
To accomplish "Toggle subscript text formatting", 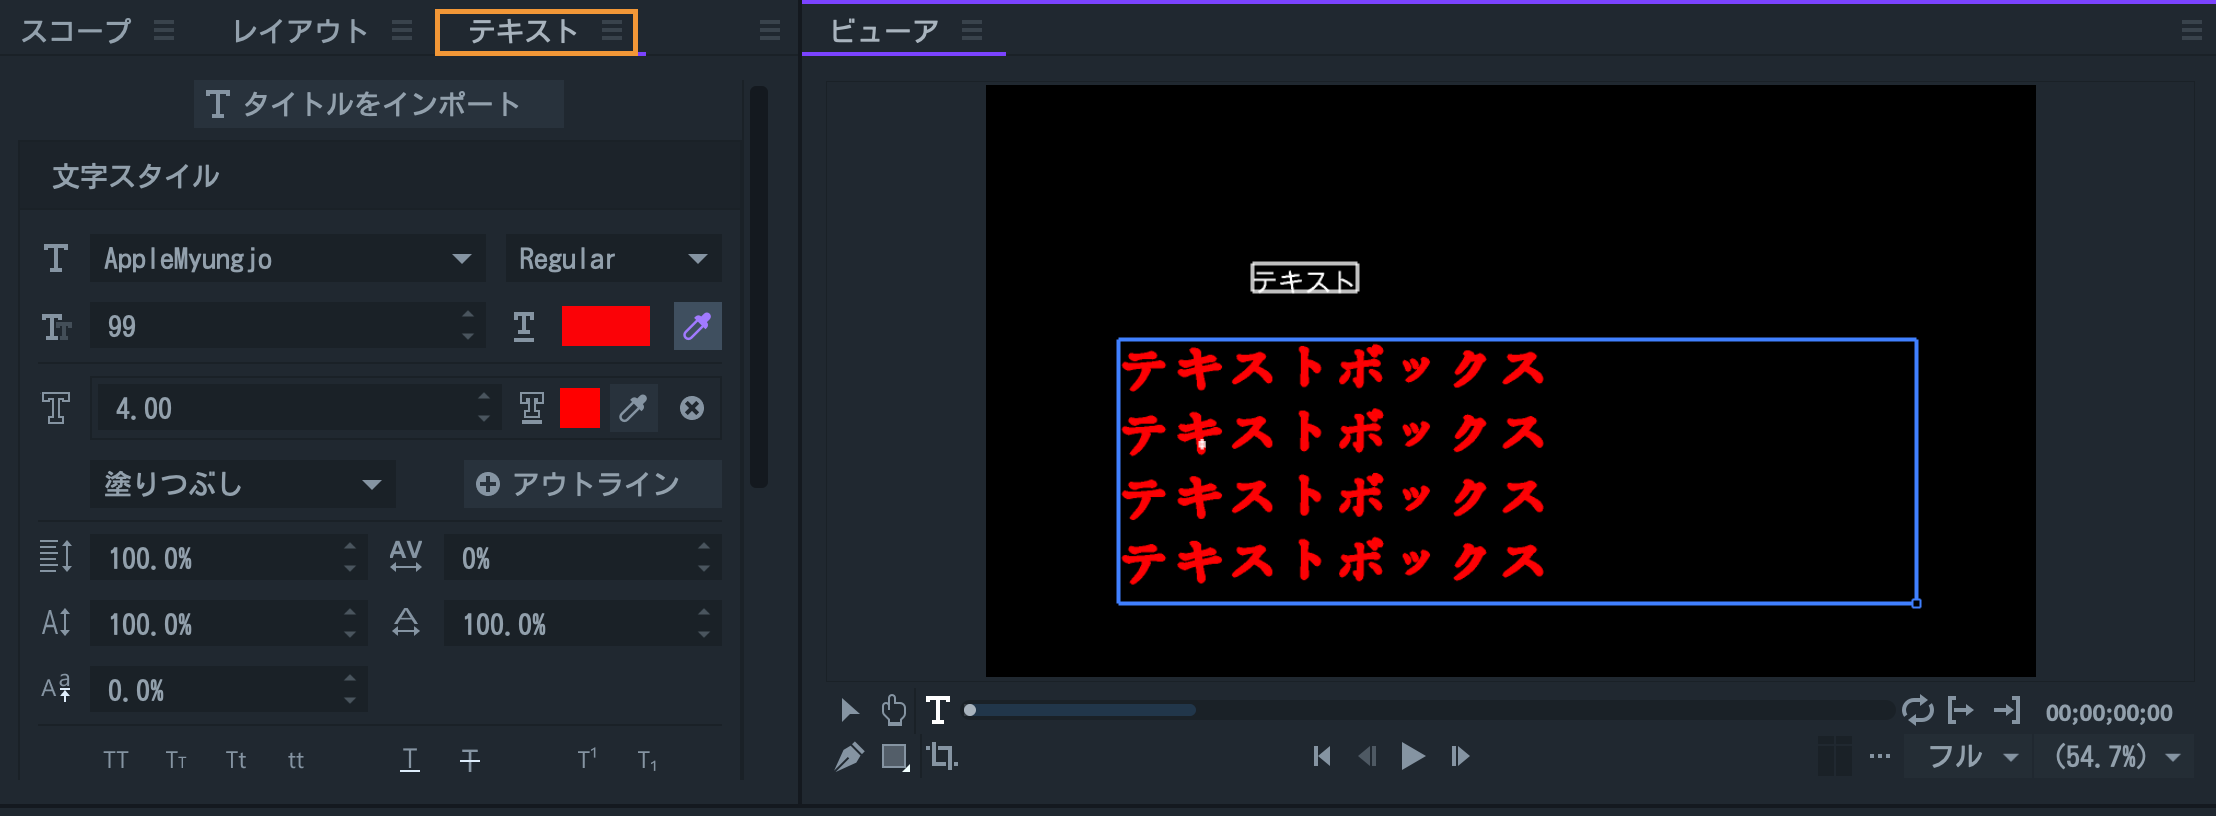I will click(x=647, y=760).
